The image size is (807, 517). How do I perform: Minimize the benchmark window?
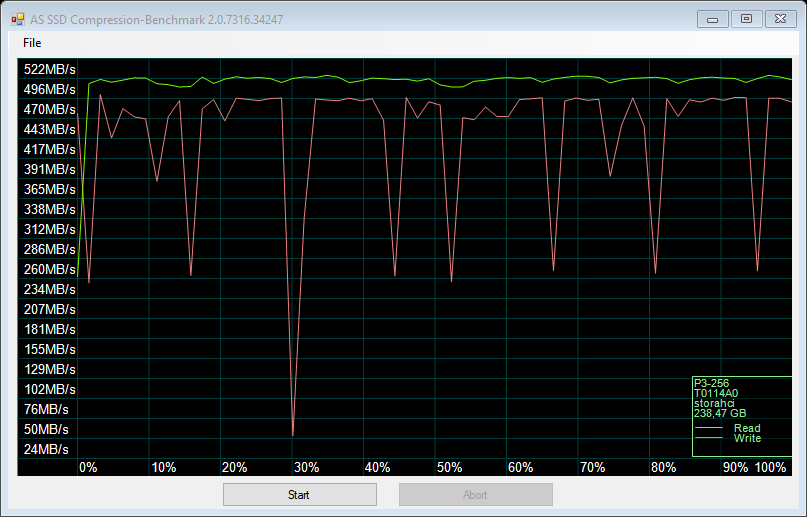712,18
